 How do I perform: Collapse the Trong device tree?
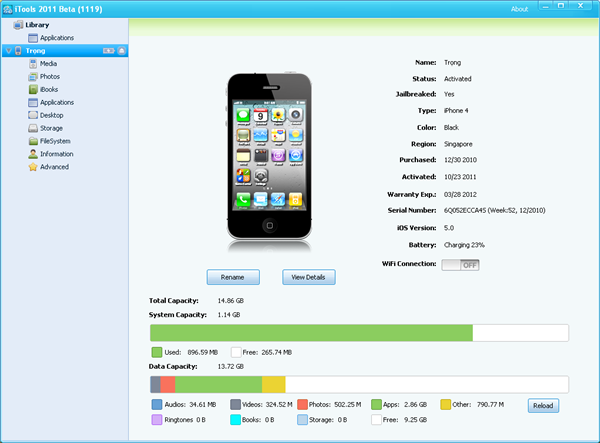click(x=8, y=50)
